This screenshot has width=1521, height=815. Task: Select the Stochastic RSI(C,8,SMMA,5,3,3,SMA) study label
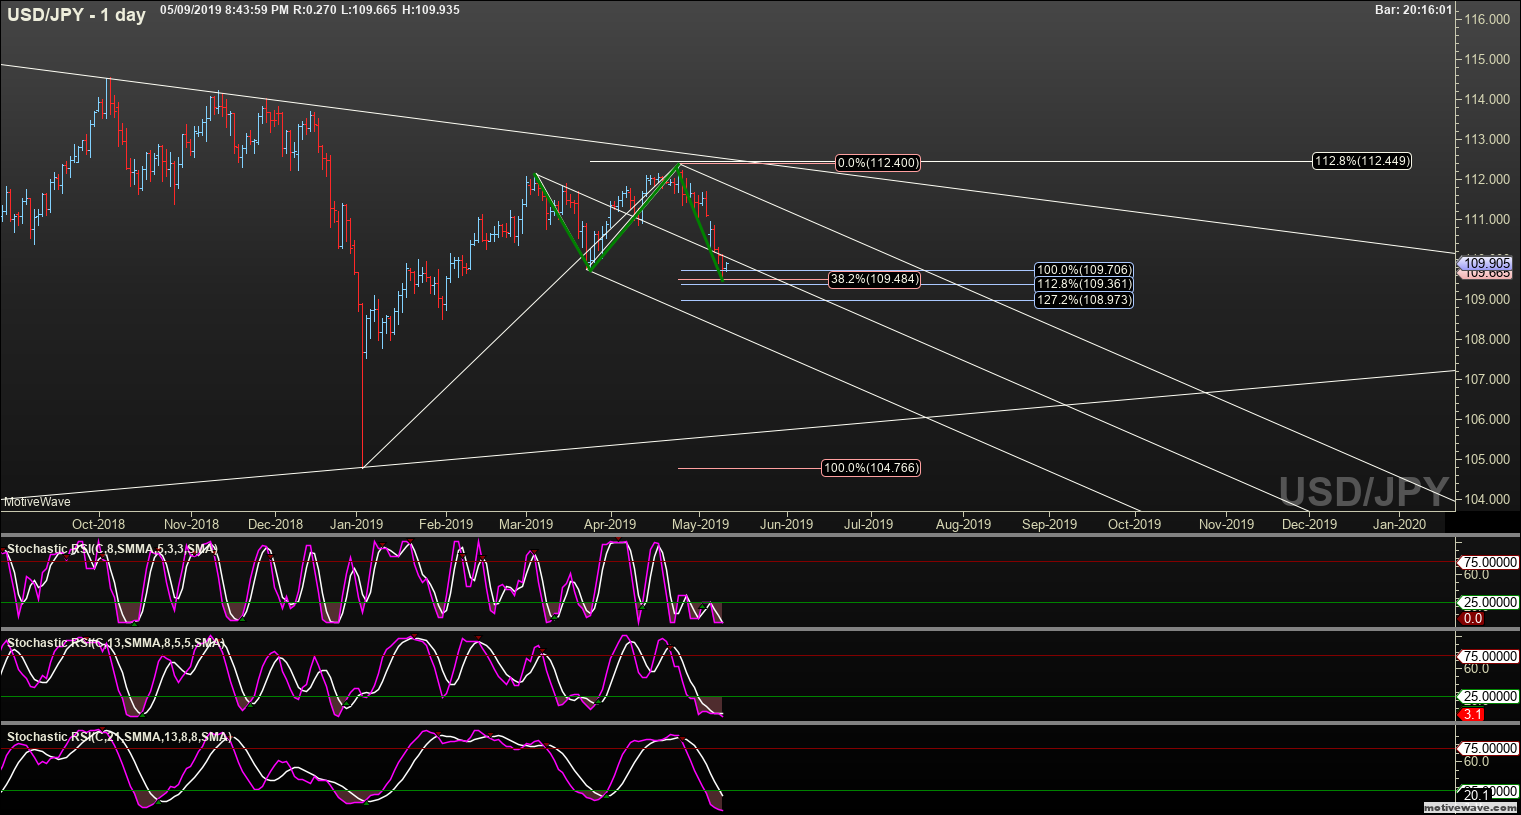coord(111,549)
